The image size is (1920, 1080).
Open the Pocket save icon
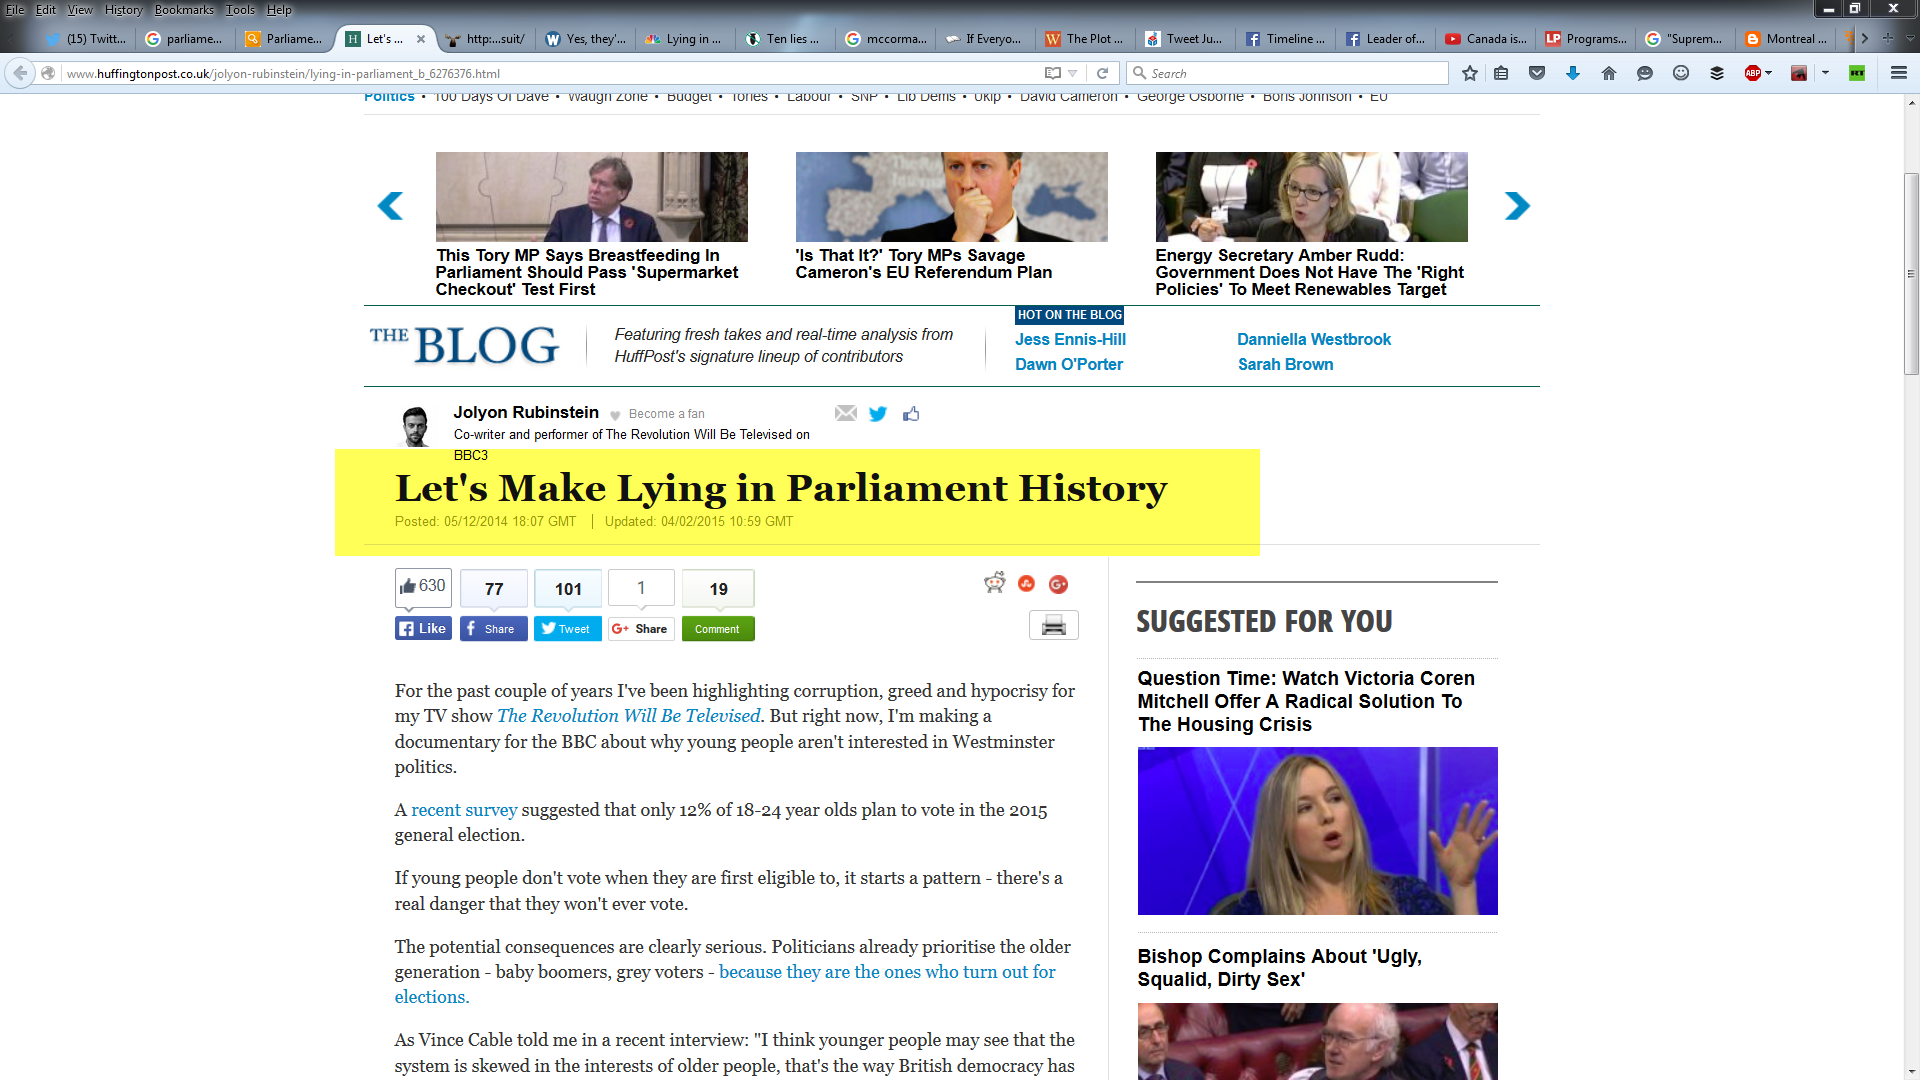coord(1537,73)
